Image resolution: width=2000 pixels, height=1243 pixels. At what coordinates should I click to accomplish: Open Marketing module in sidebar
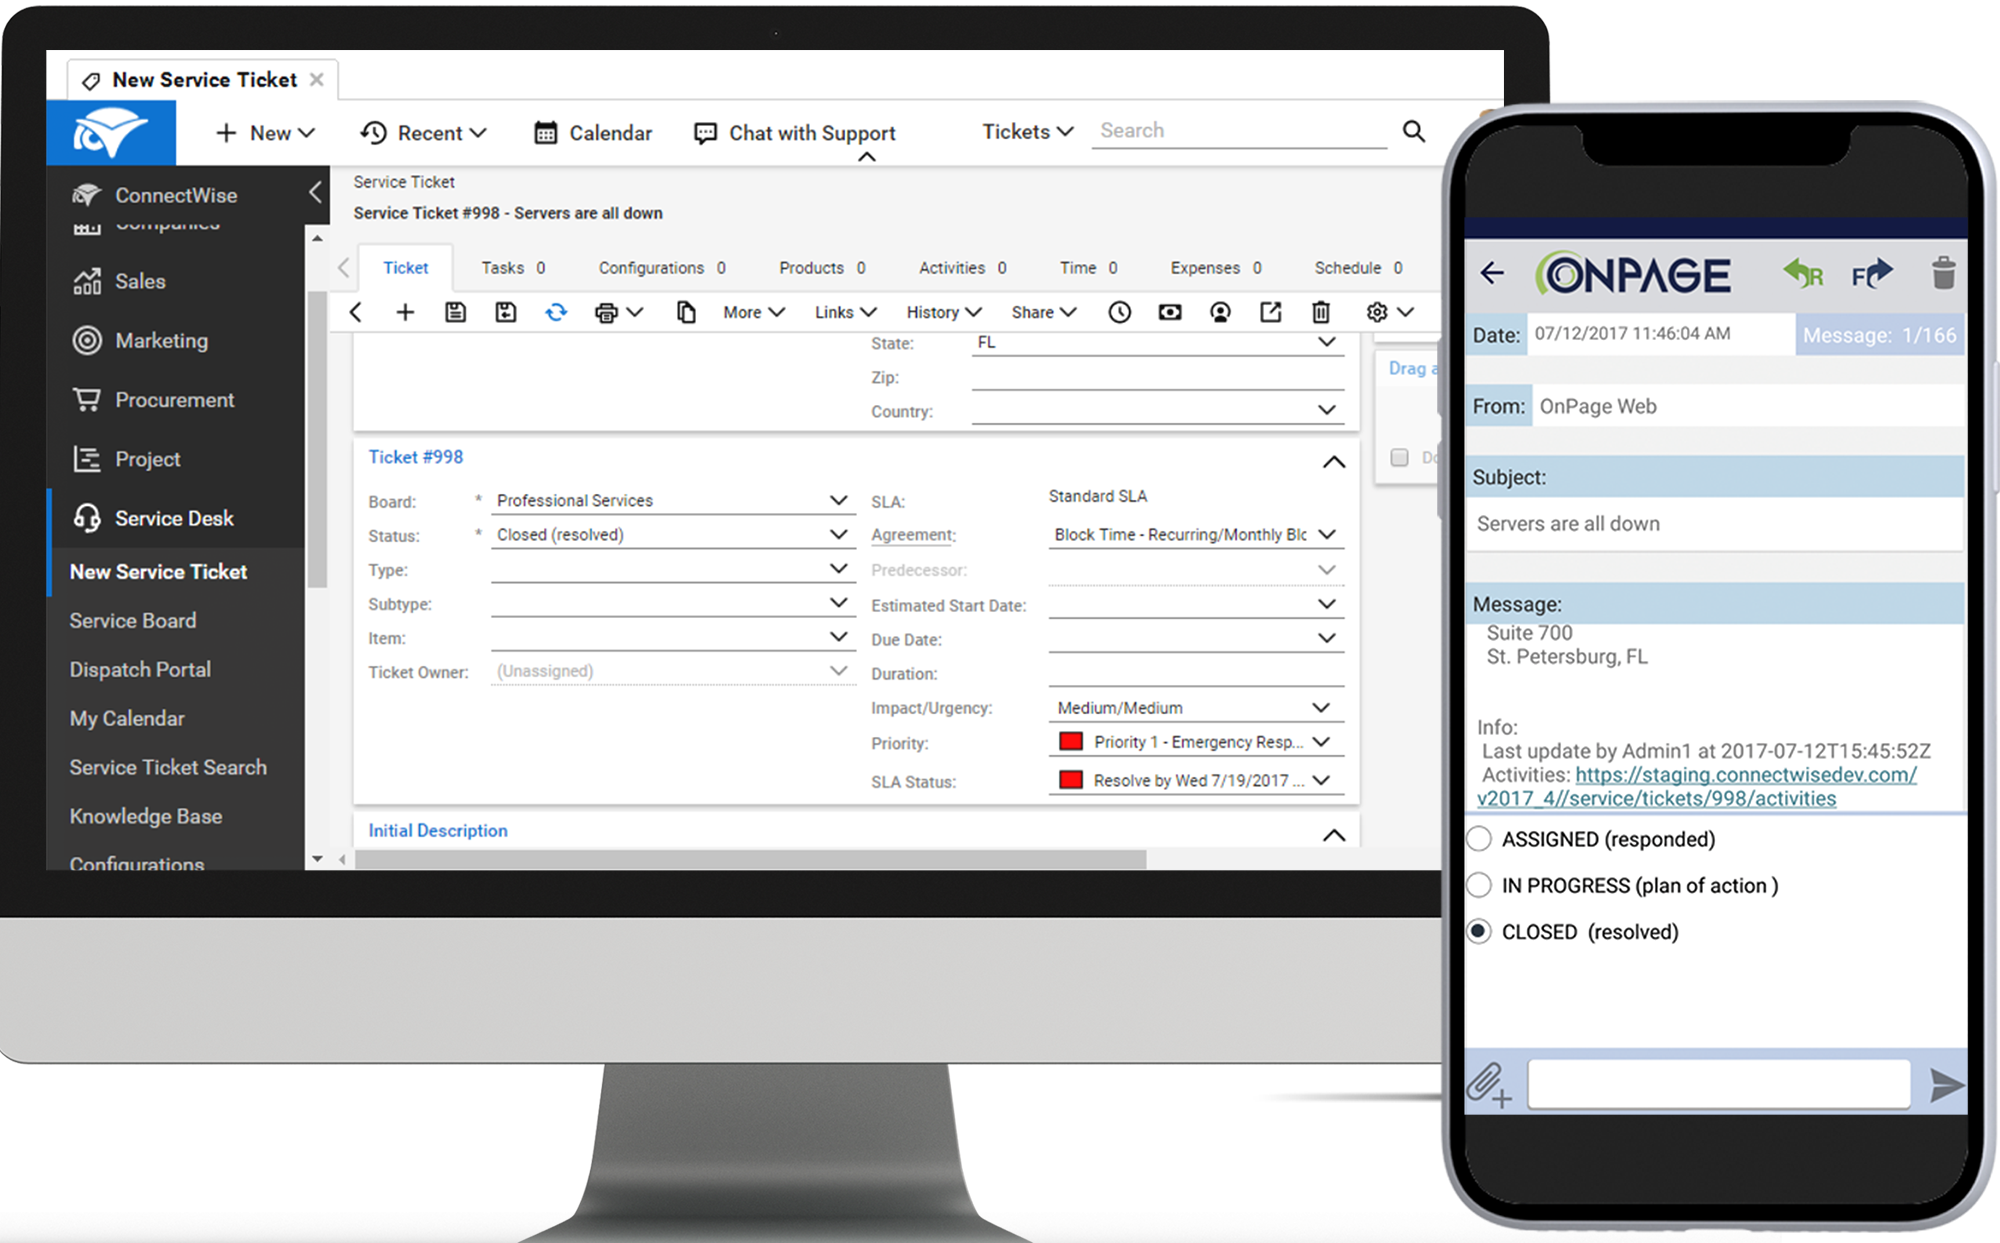tap(161, 340)
